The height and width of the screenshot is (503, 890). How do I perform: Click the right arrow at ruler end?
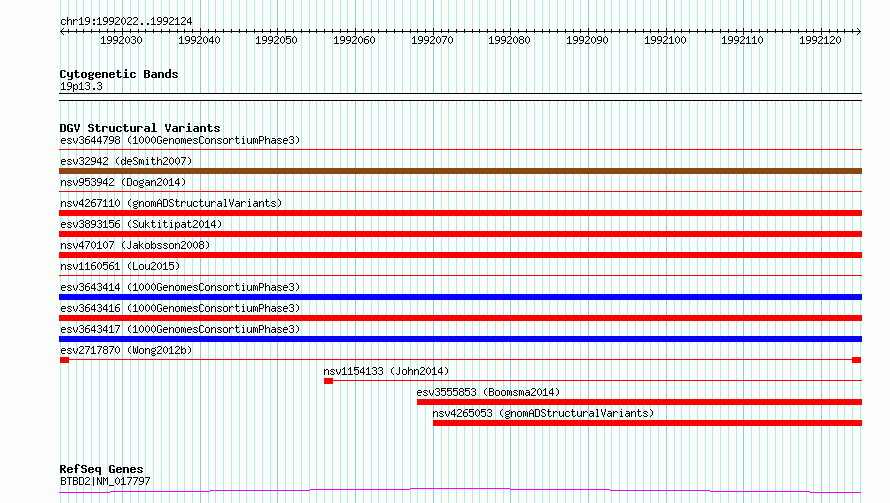pyautogui.click(x=859, y=31)
